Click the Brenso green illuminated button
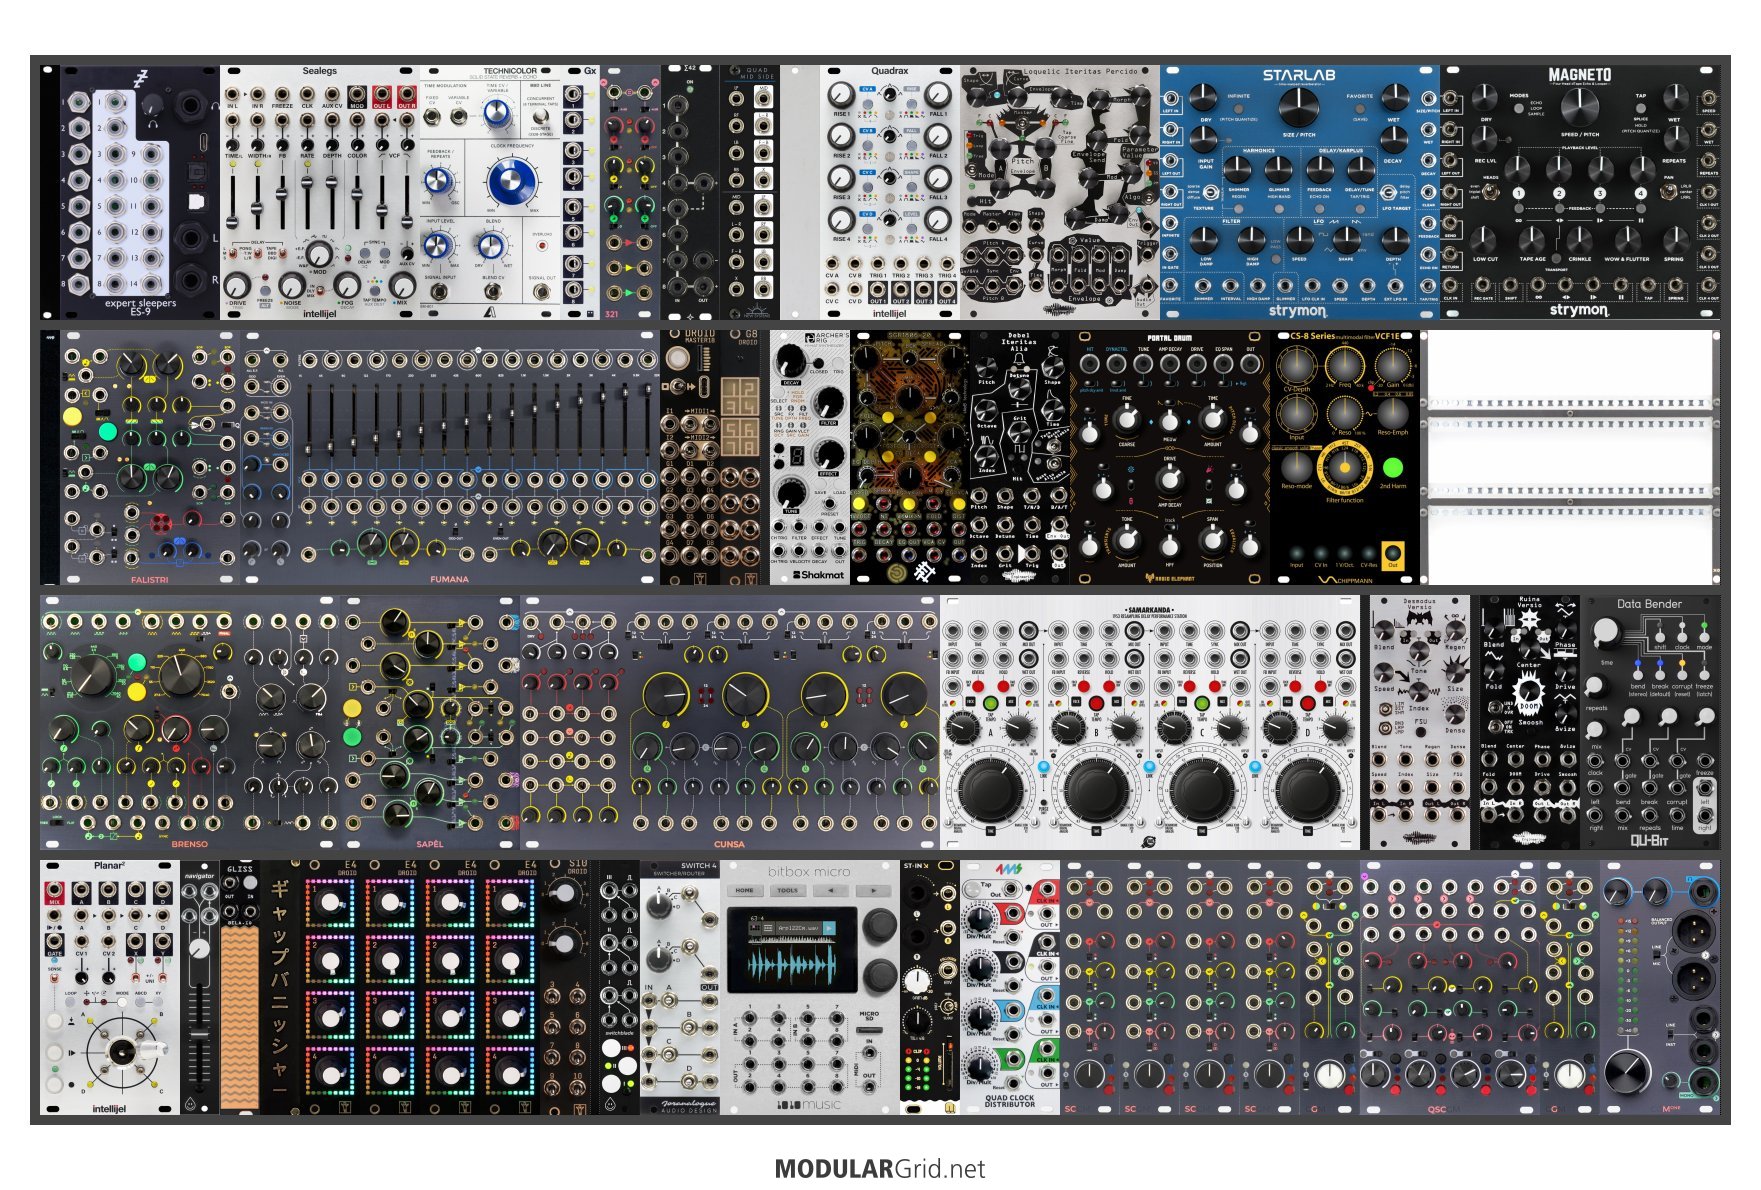The height and width of the screenshot is (1190, 1761). [137, 662]
